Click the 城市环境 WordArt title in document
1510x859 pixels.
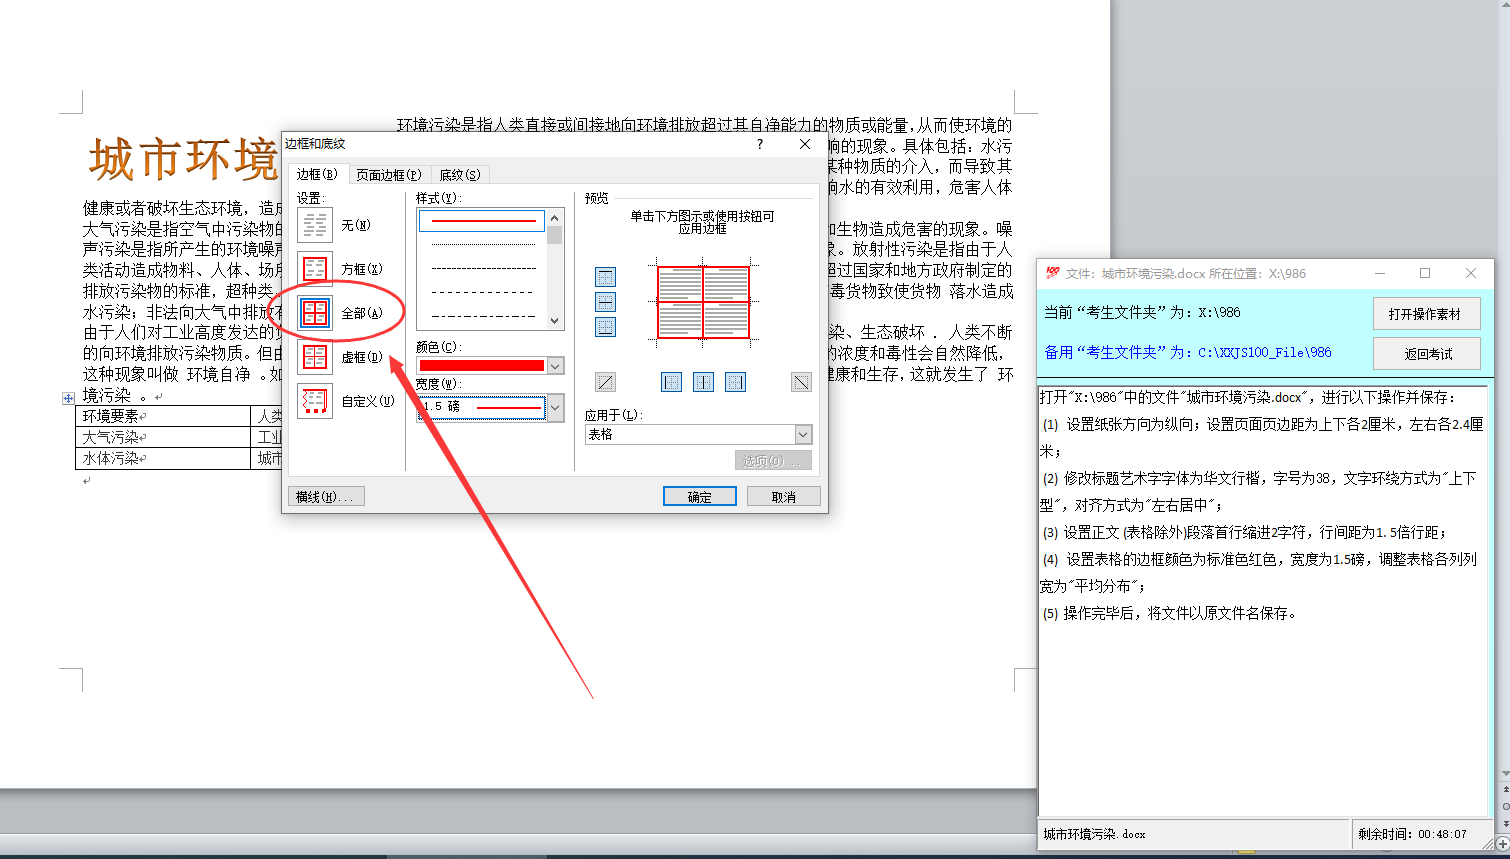click(183, 160)
